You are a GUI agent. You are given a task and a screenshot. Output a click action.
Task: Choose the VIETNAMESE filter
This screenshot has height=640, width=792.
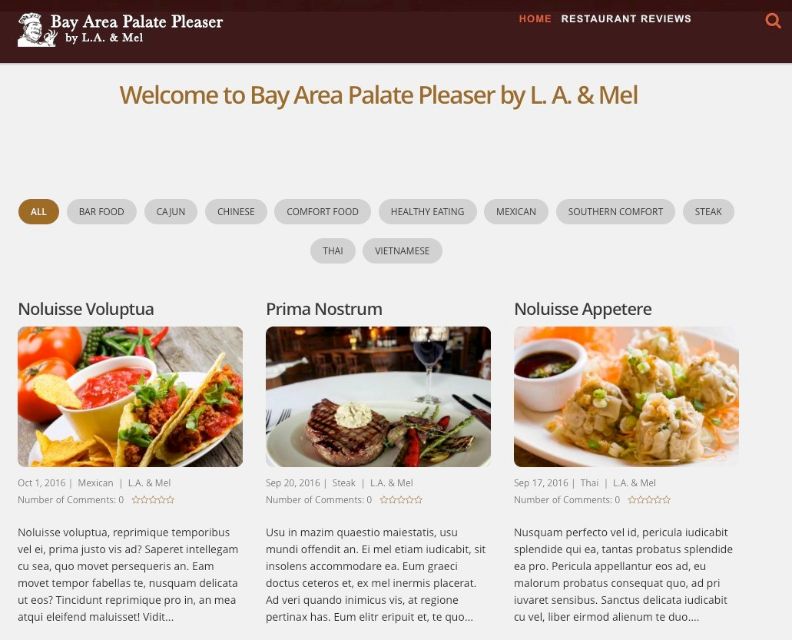coord(402,251)
